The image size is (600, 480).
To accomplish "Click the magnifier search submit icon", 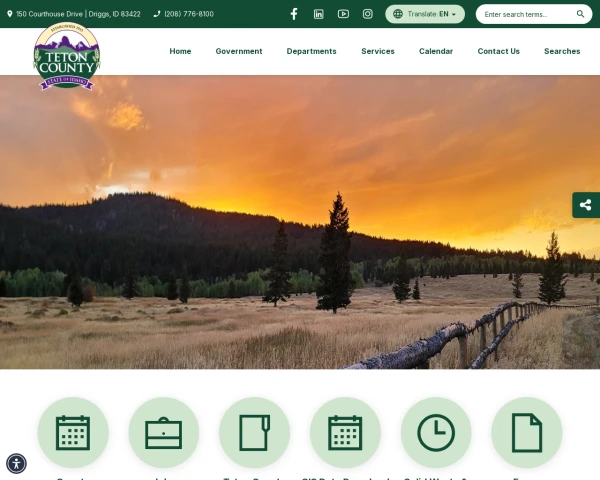I will 580,14.
